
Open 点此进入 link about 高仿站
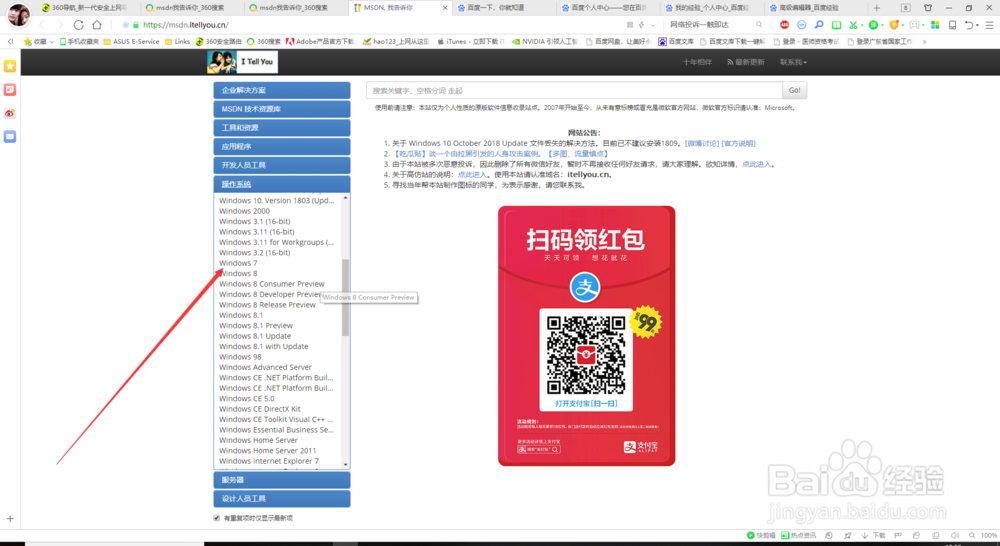click(472, 175)
